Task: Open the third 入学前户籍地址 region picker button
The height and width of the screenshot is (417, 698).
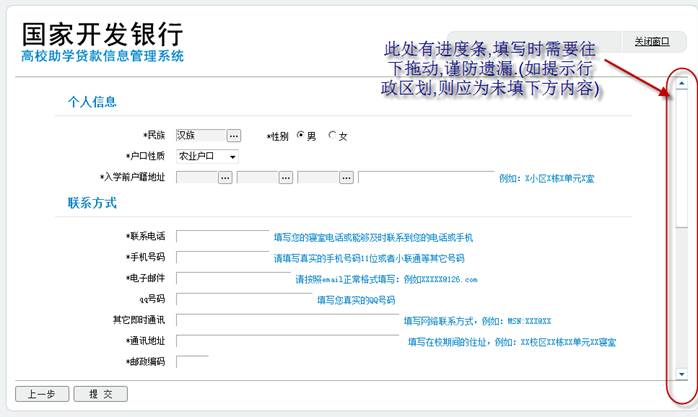Action: click(x=347, y=177)
